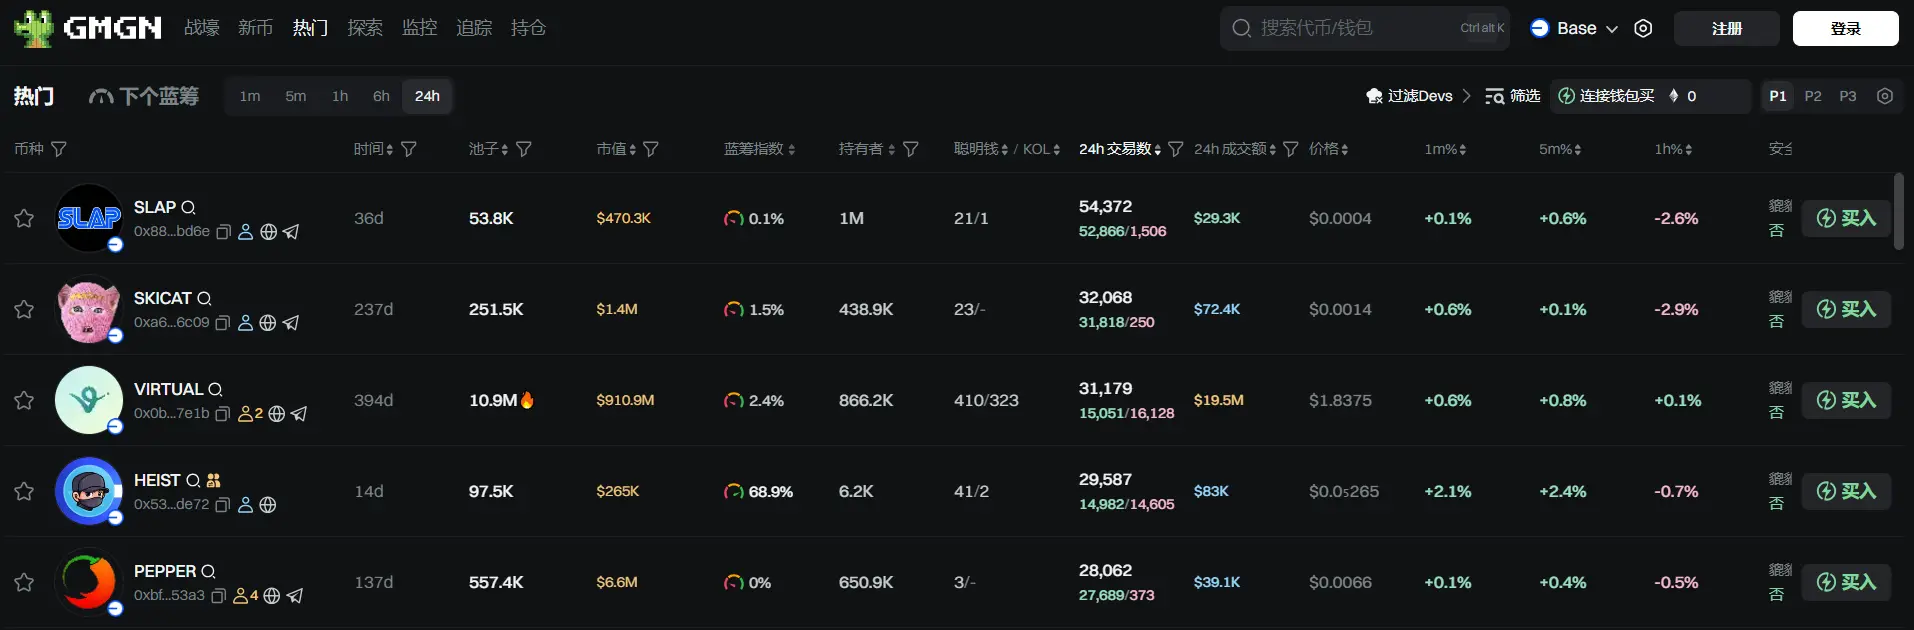1914x630 pixels.
Task: Favorite the HEIST token star
Action: point(24,491)
